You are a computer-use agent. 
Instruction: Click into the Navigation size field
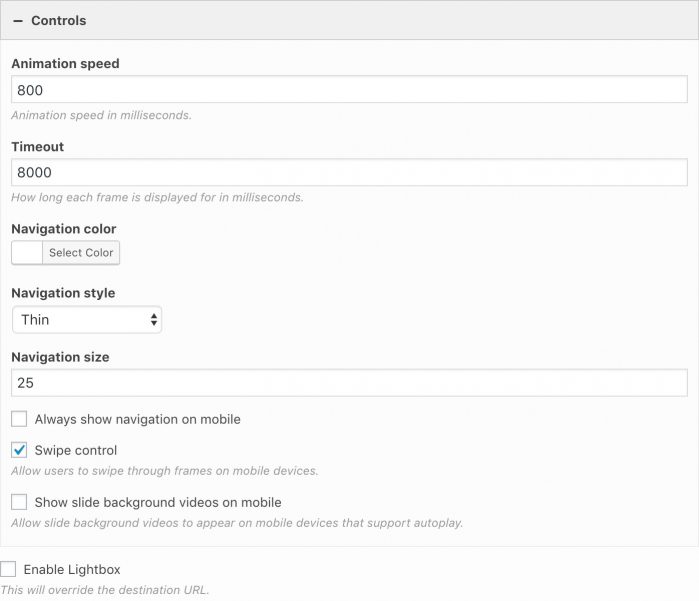(349, 383)
